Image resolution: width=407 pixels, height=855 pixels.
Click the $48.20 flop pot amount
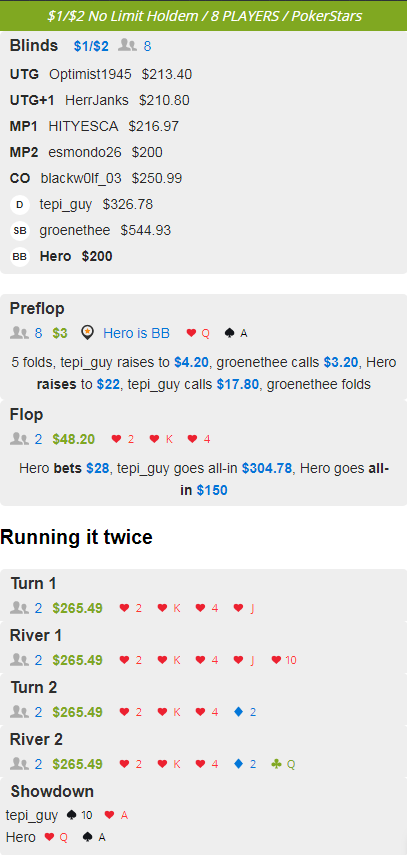(x=74, y=439)
